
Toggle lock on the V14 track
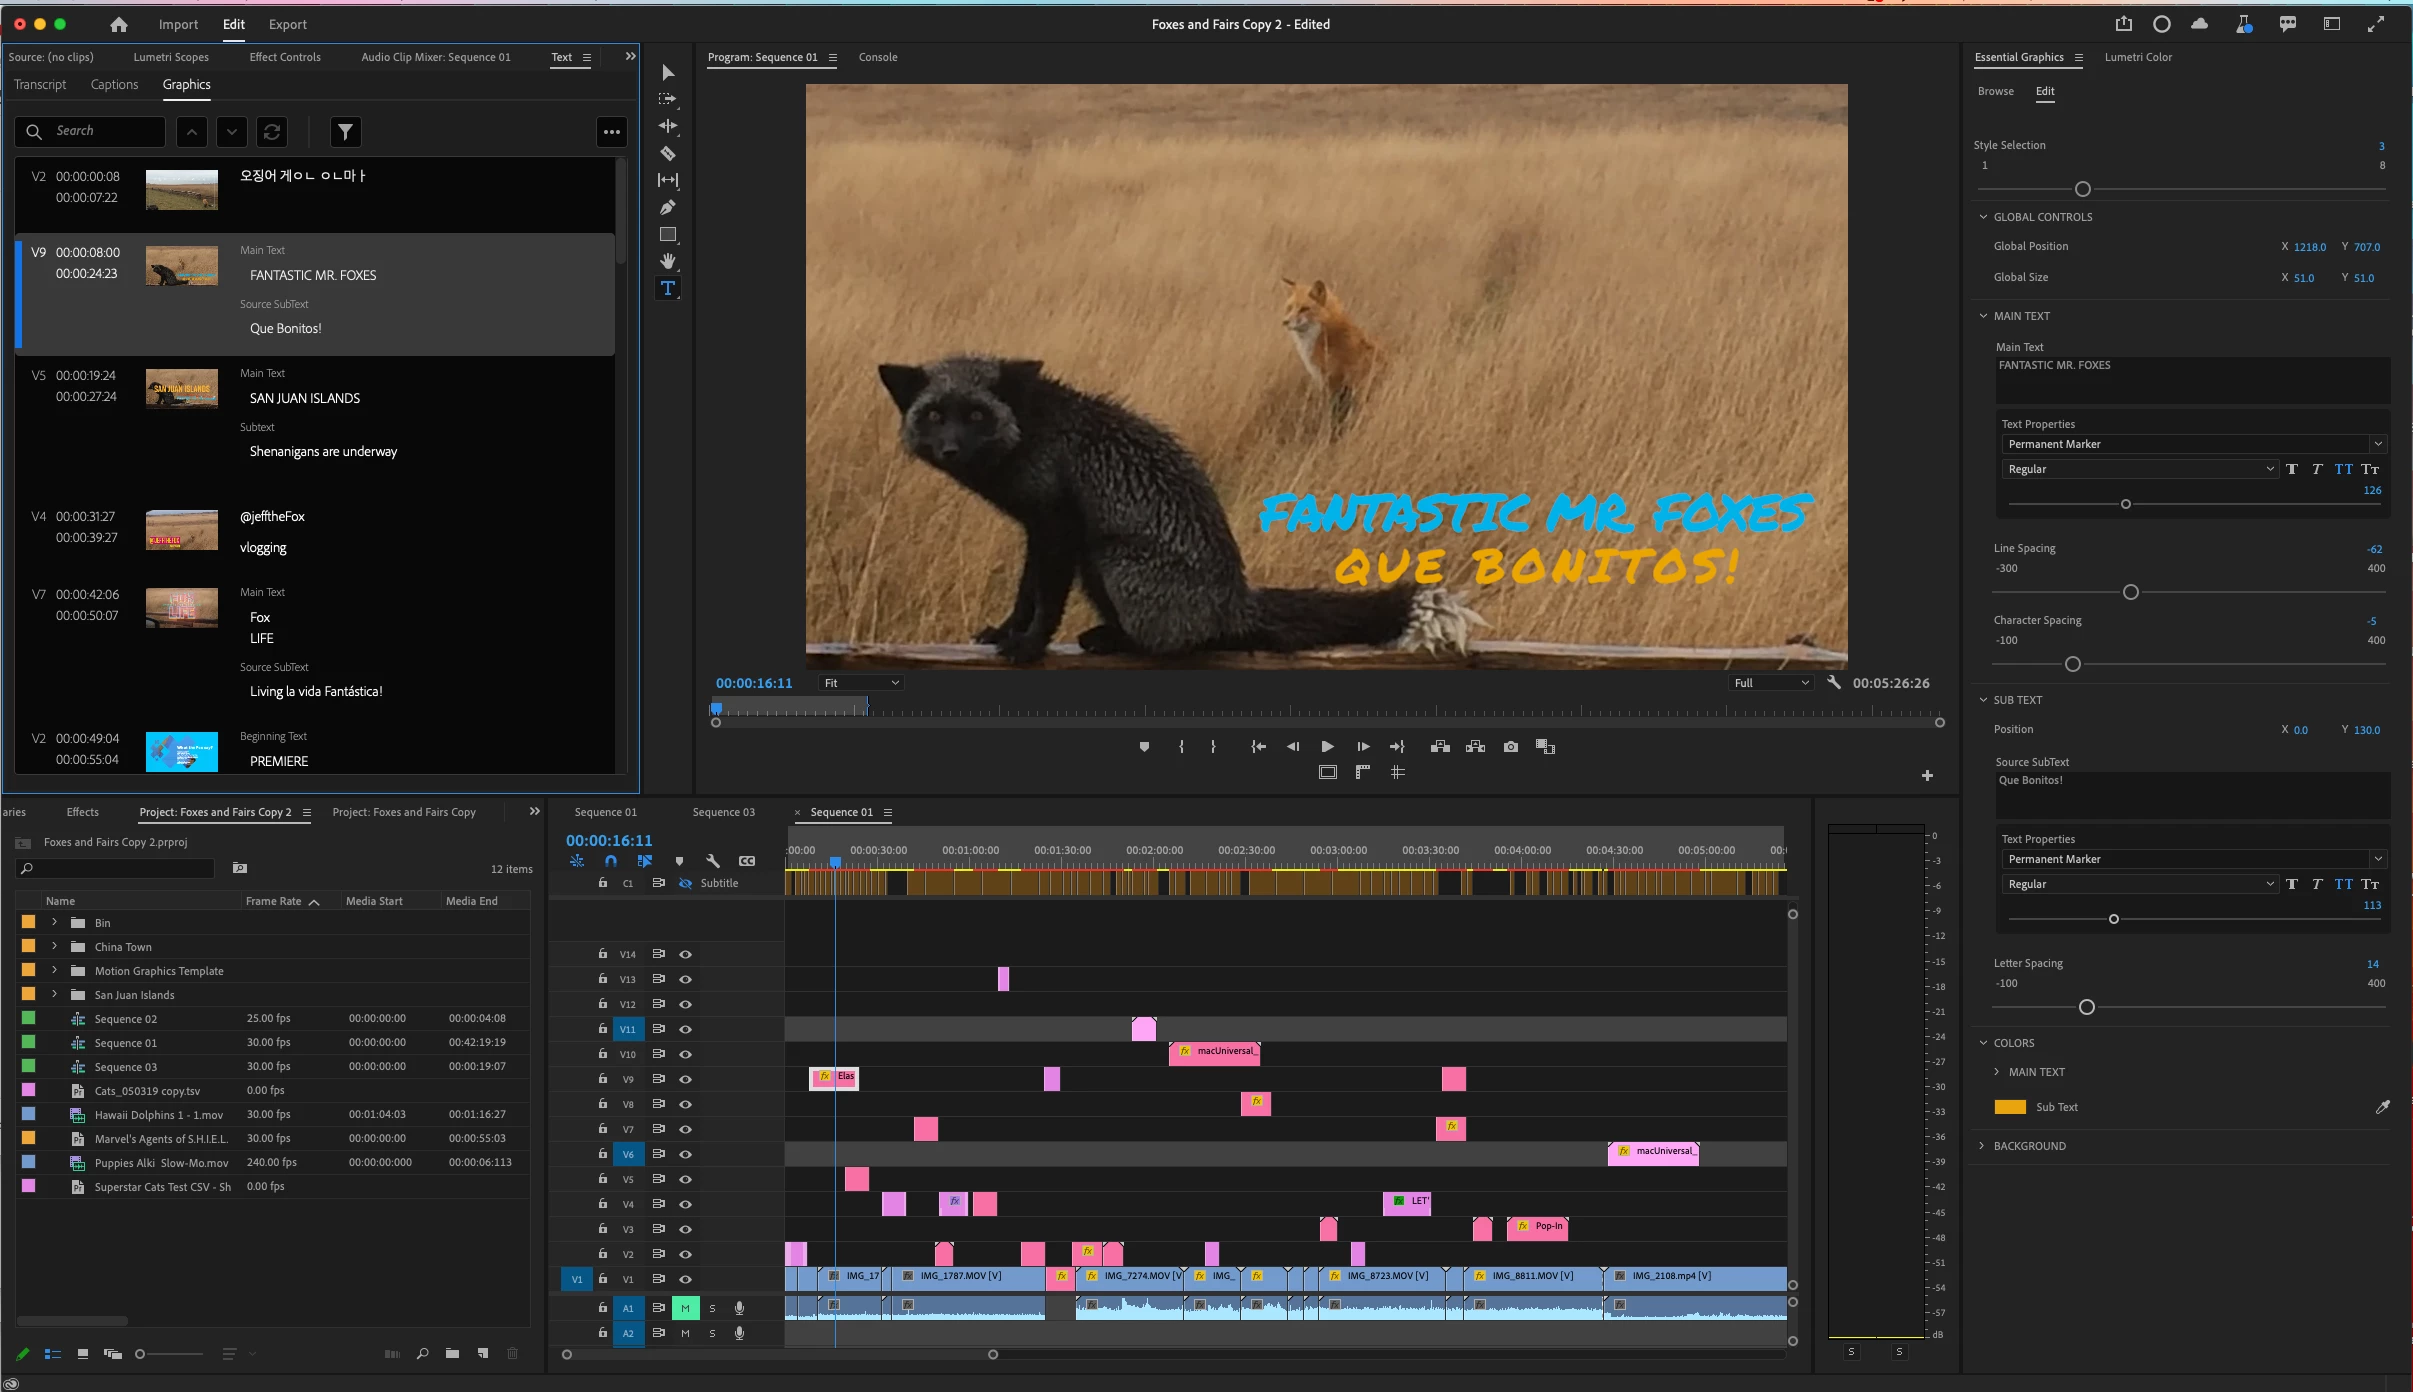click(x=602, y=954)
